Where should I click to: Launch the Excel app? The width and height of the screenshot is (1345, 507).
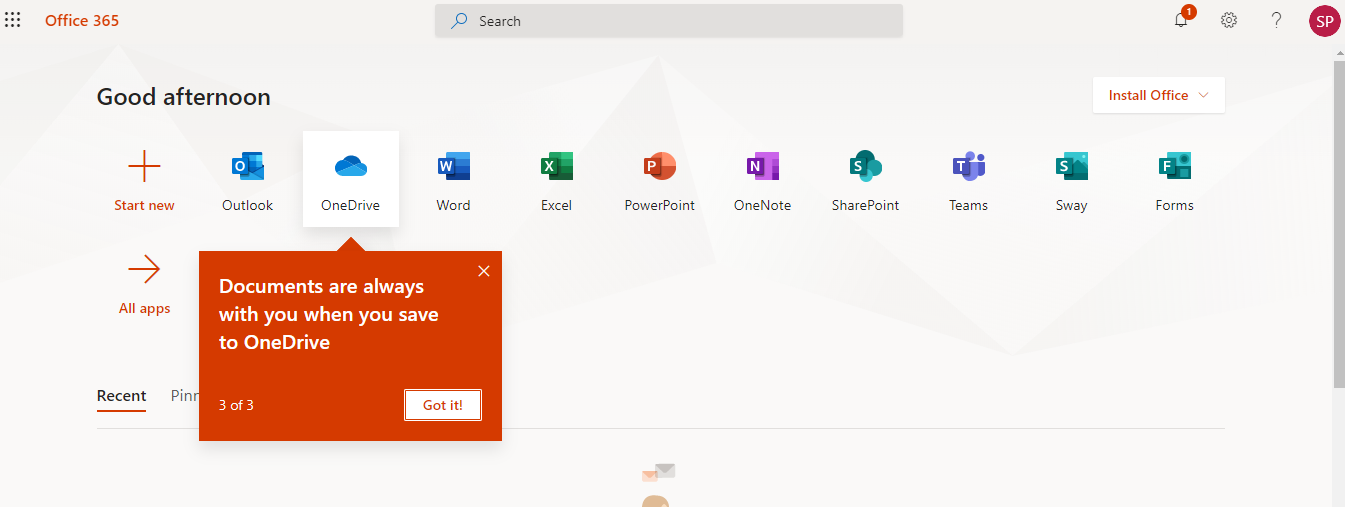pyautogui.click(x=556, y=180)
